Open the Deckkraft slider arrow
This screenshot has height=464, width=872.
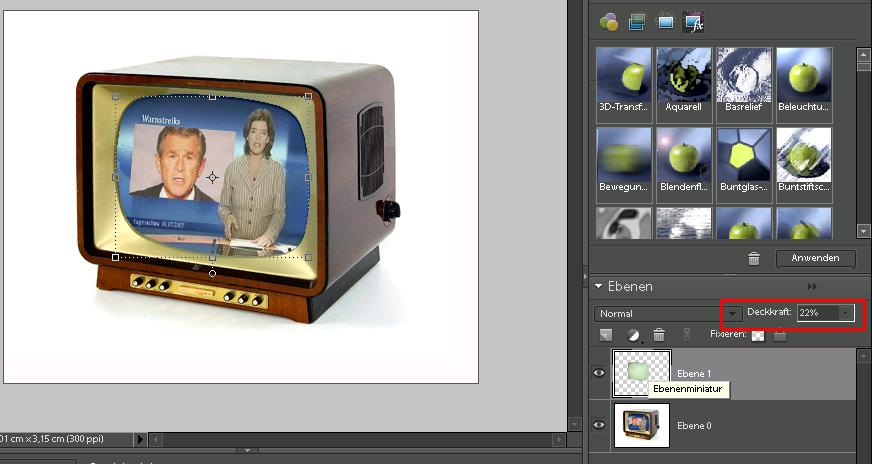click(x=845, y=313)
